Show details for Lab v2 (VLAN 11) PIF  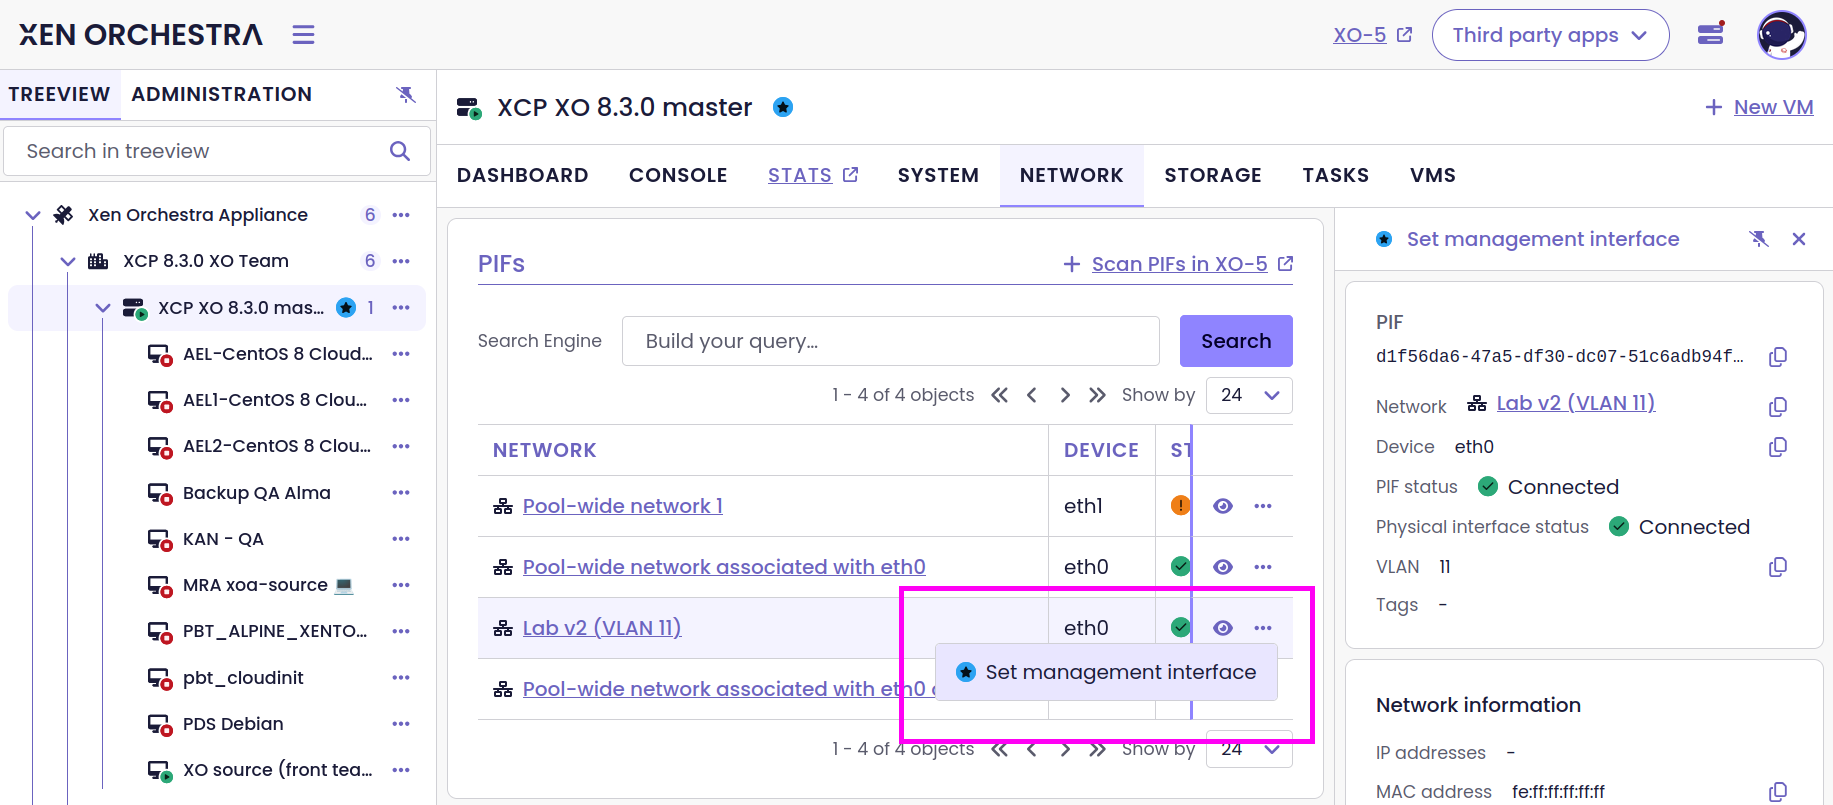click(x=1222, y=628)
